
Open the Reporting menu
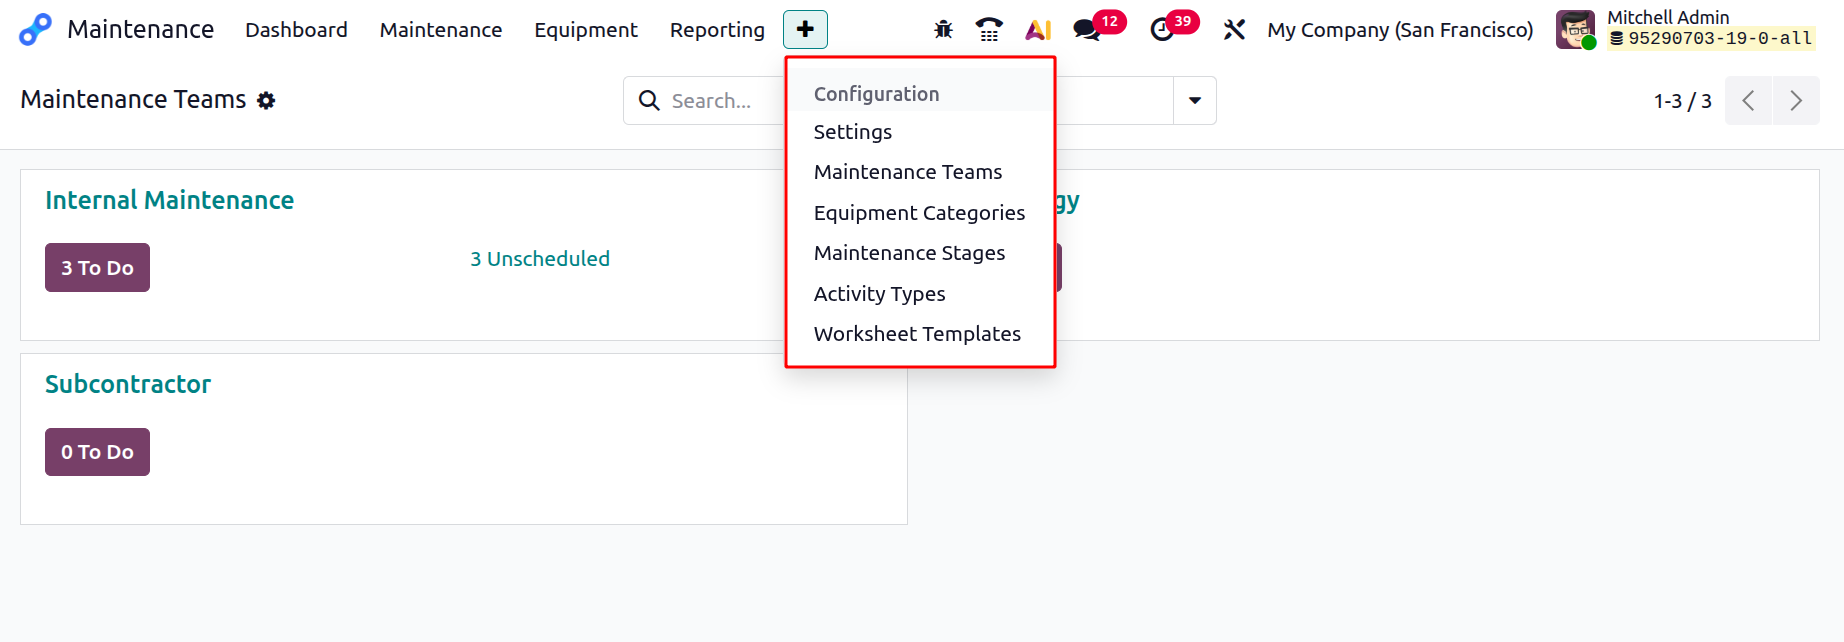(717, 30)
